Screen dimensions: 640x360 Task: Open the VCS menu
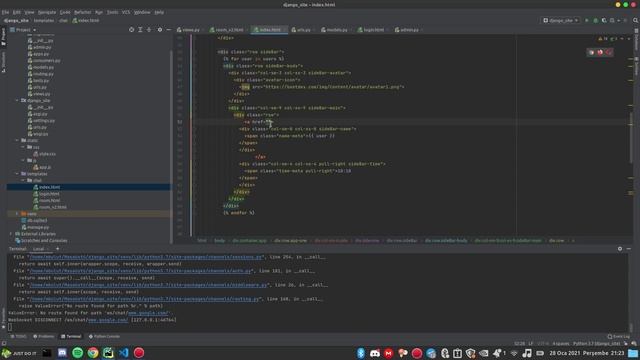point(126,12)
